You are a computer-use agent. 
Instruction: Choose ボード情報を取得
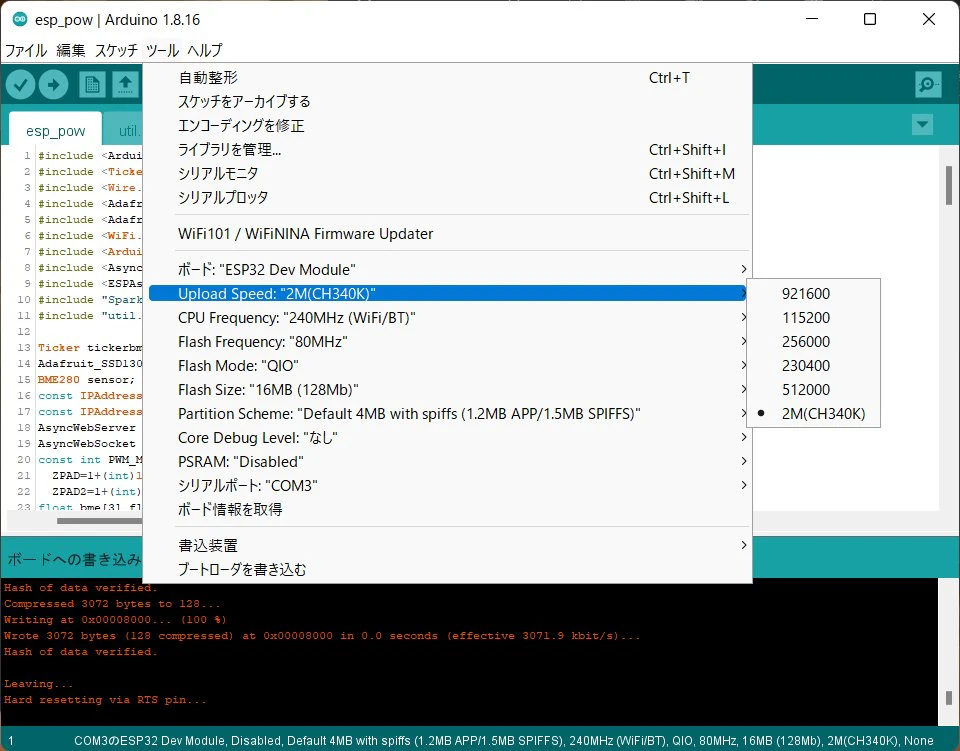[x=449, y=509]
